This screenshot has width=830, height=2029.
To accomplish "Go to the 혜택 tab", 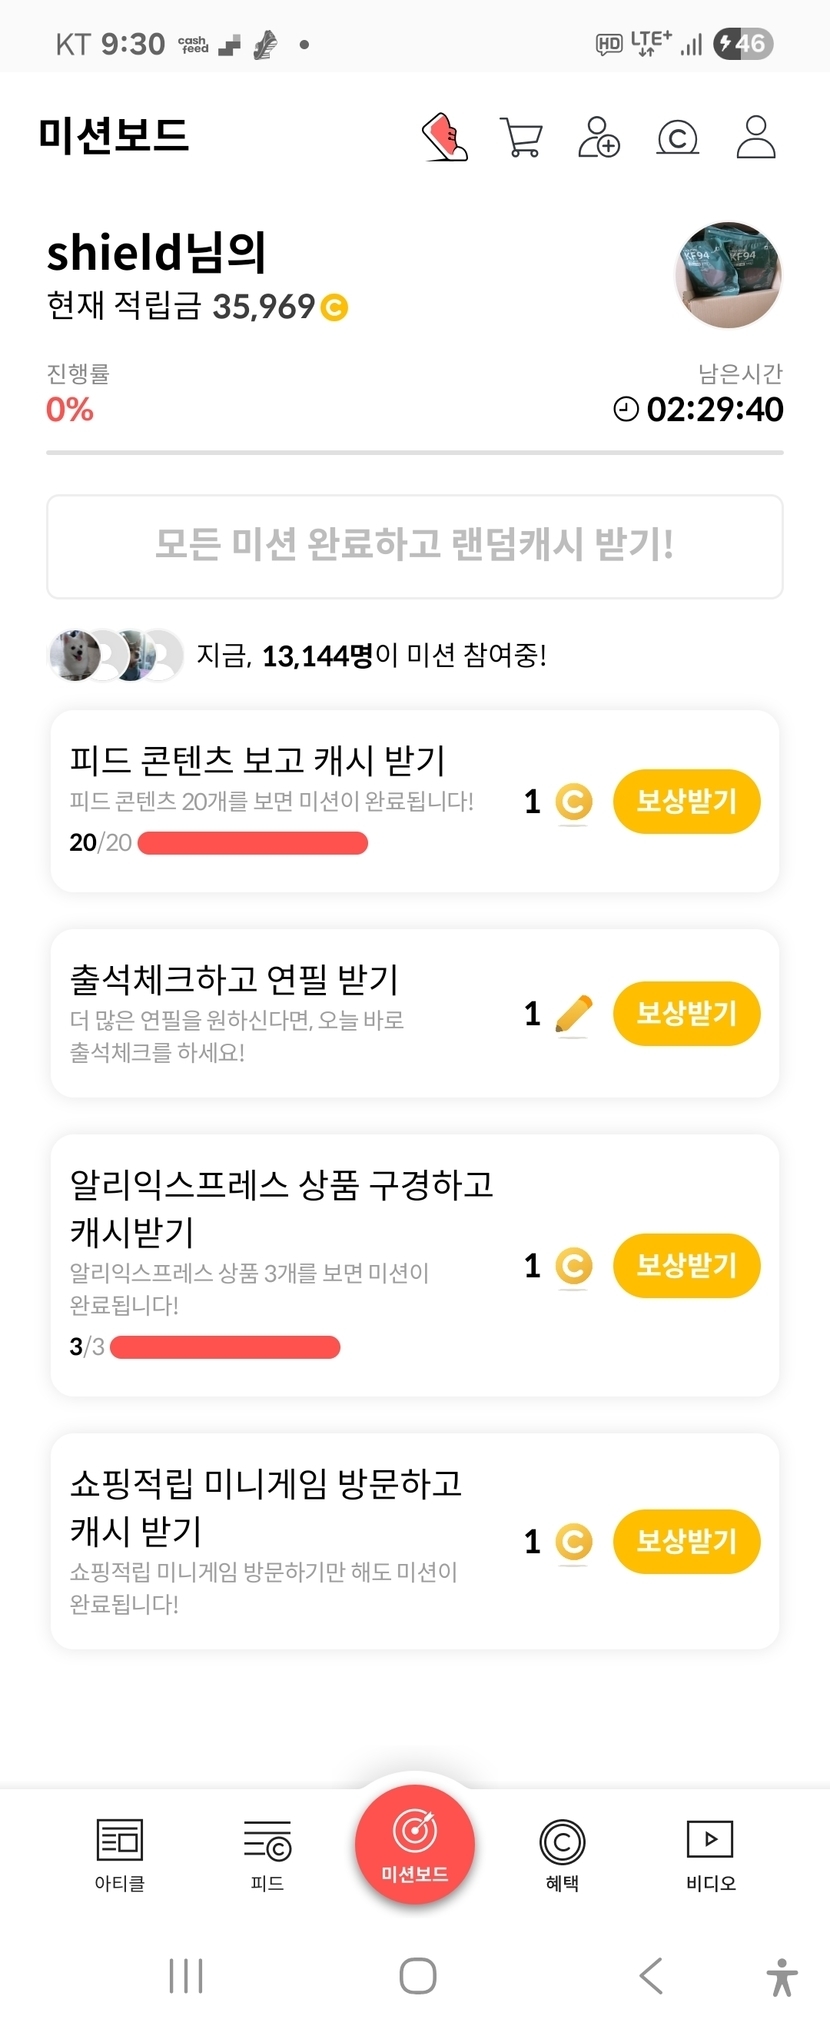I will point(562,1854).
